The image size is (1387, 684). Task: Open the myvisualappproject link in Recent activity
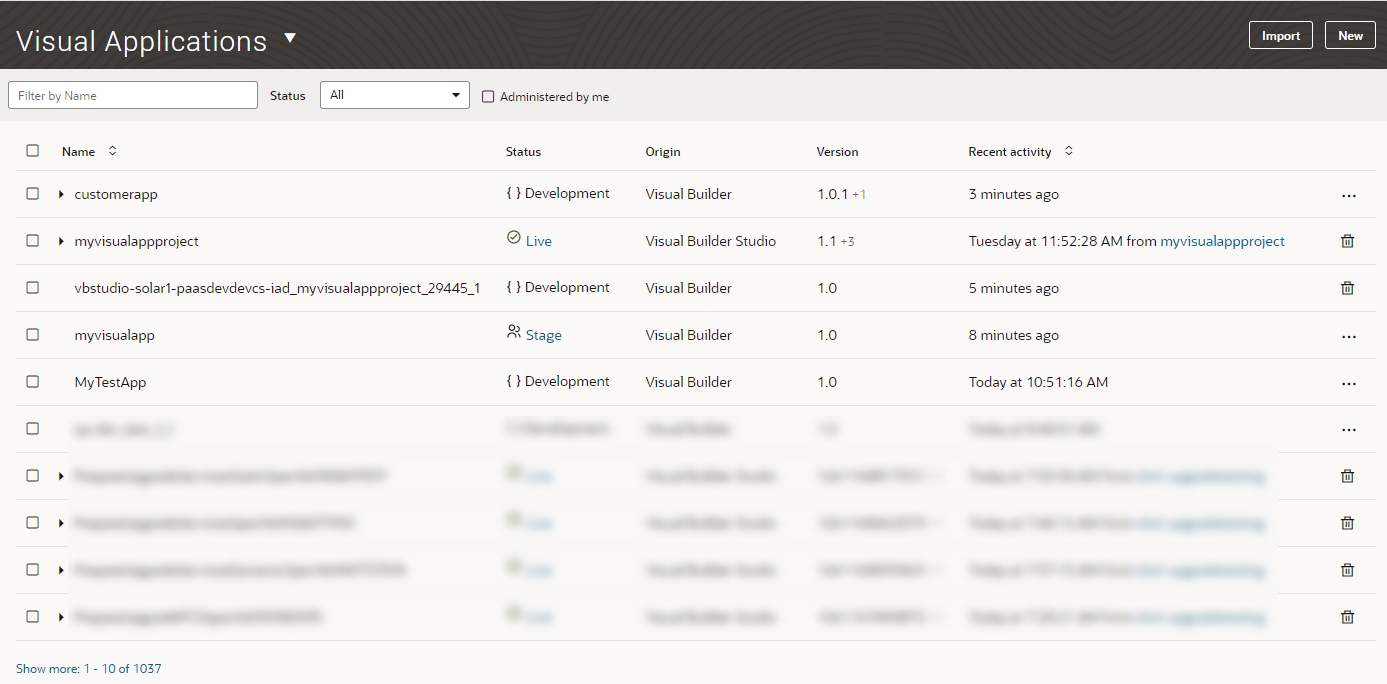click(1222, 241)
